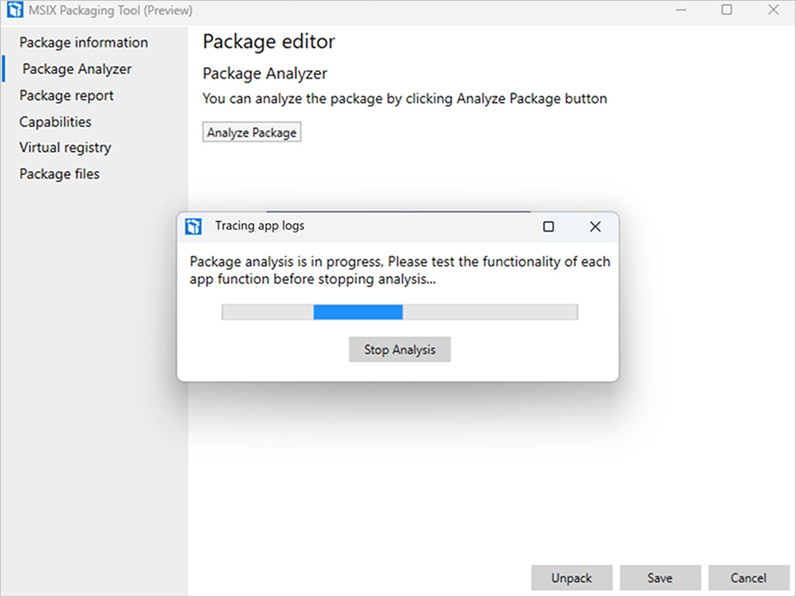Close the Tracing app logs dialog
The width and height of the screenshot is (796, 597).
[595, 226]
